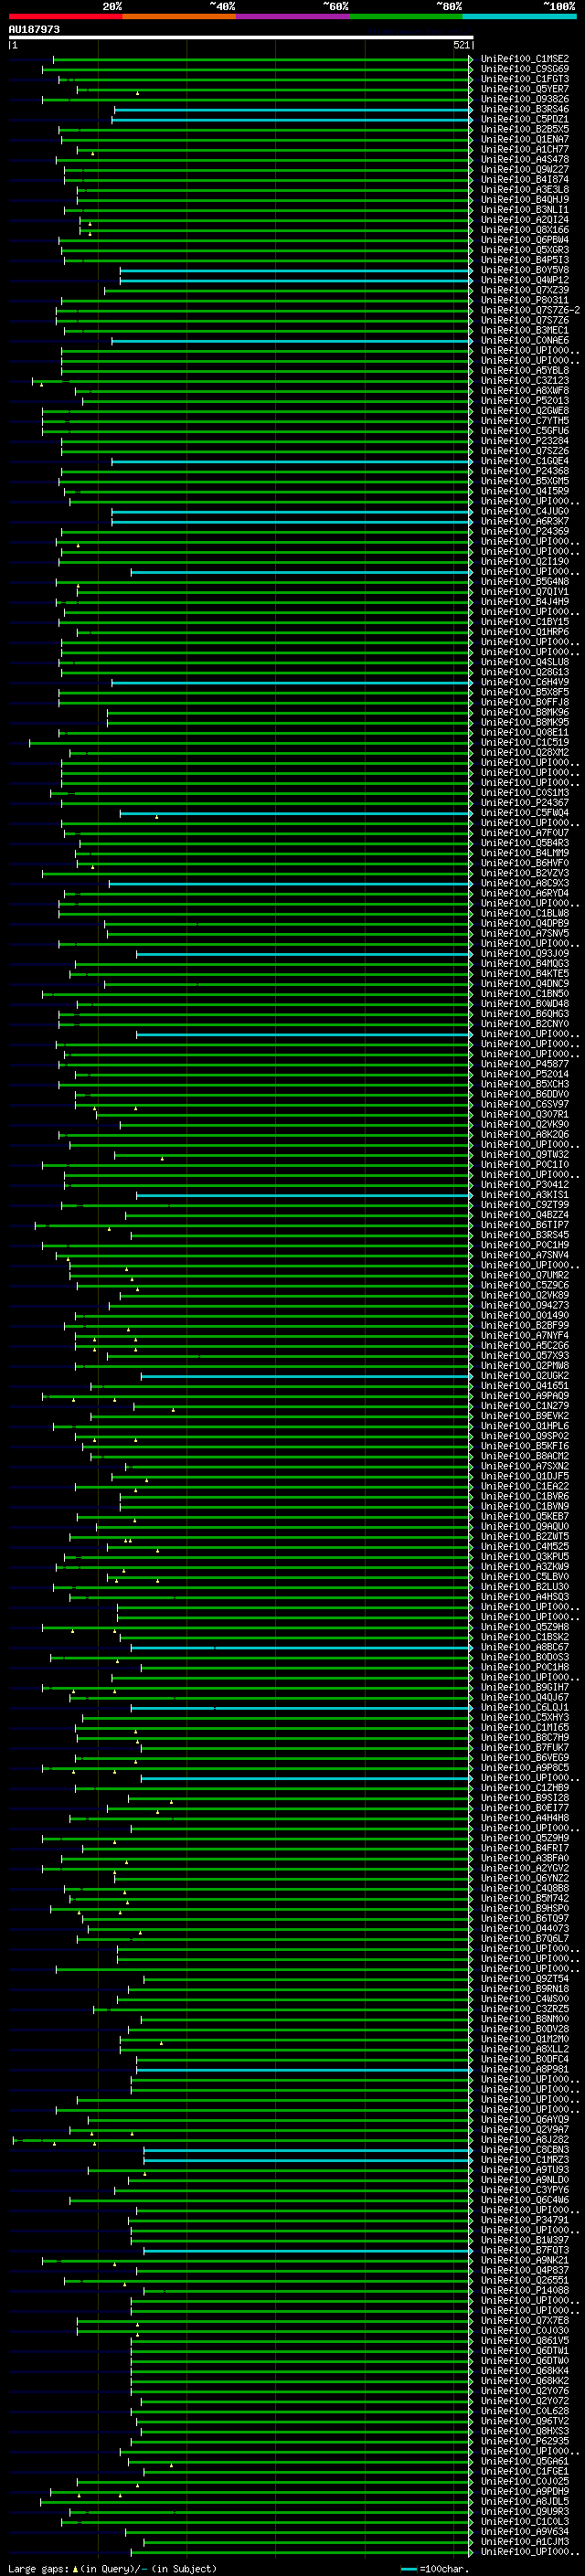Click the gap marker on the UniRef100_A1CH77 row
Image resolution: width=585 pixels, height=2576 pixels.
93,153
